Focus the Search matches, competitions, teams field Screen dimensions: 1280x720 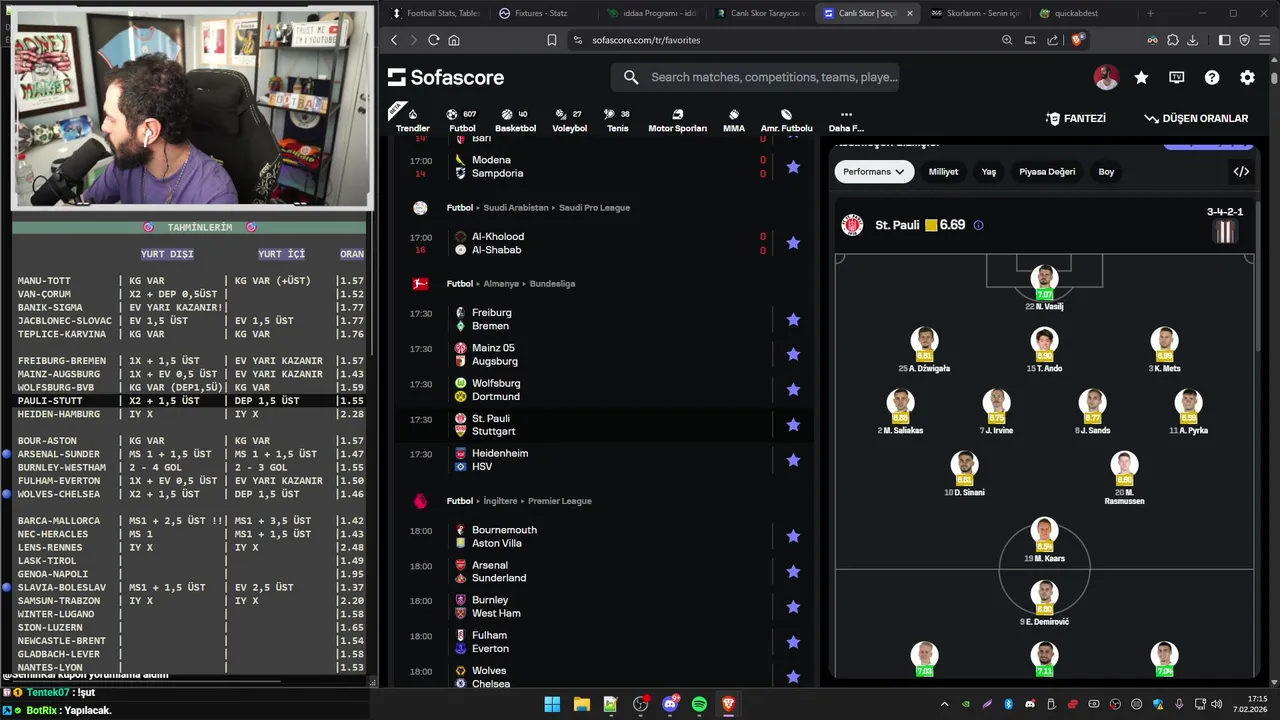[x=755, y=77]
